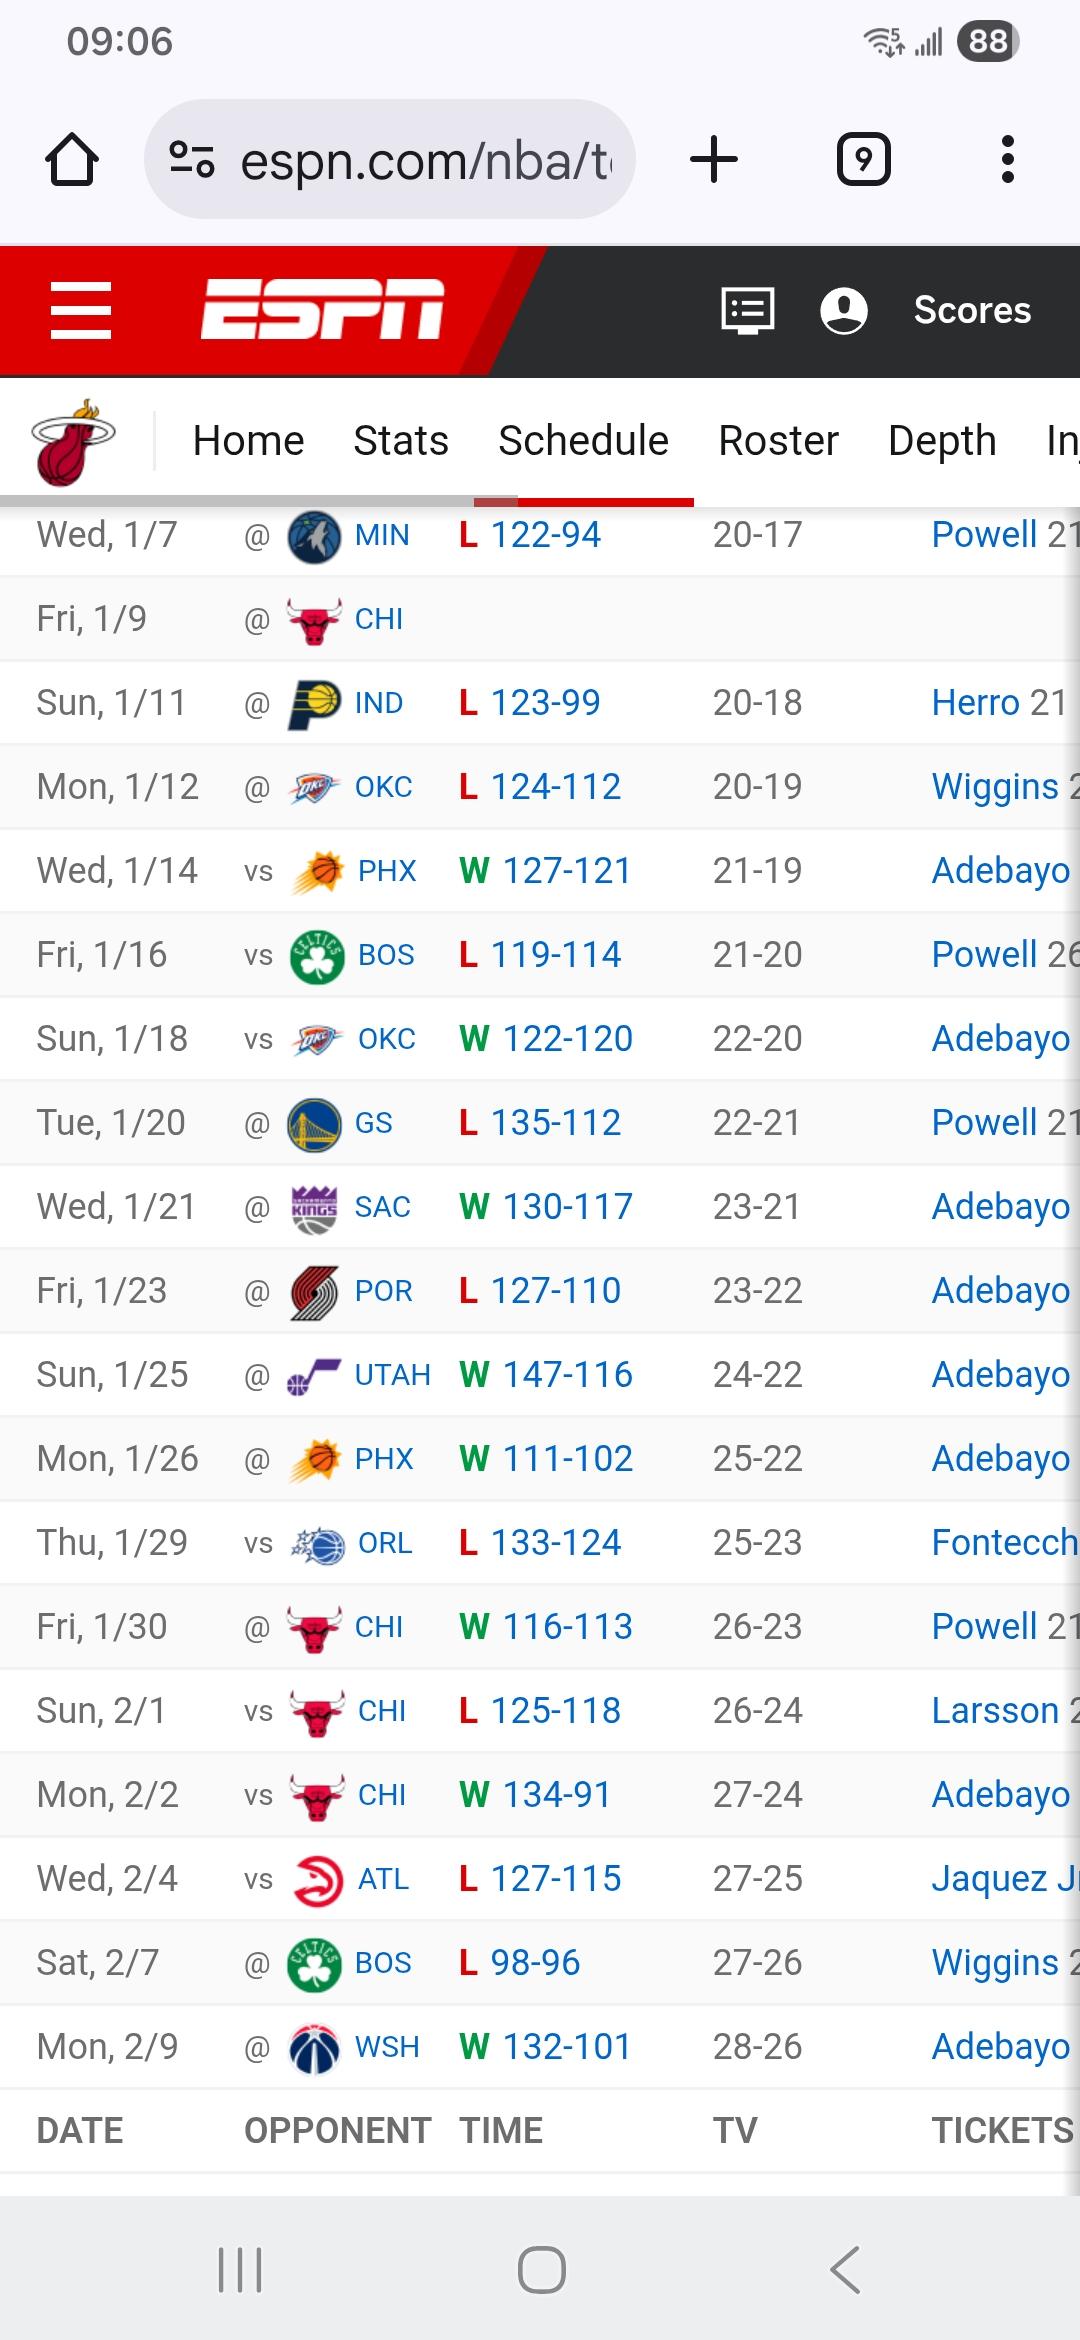Switch to the Roster tab

pyautogui.click(x=778, y=441)
